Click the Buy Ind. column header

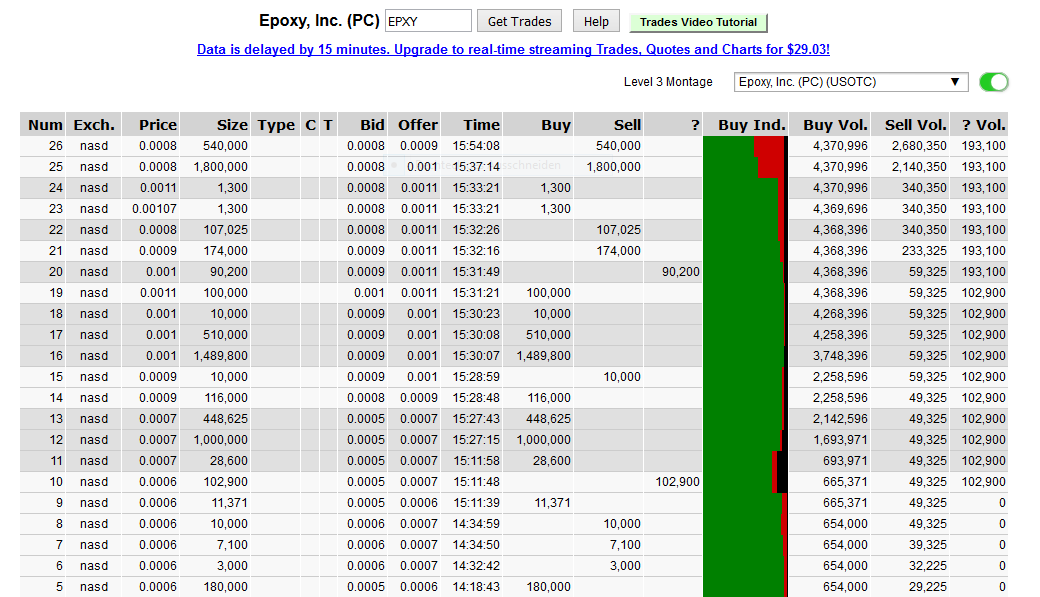click(751, 125)
